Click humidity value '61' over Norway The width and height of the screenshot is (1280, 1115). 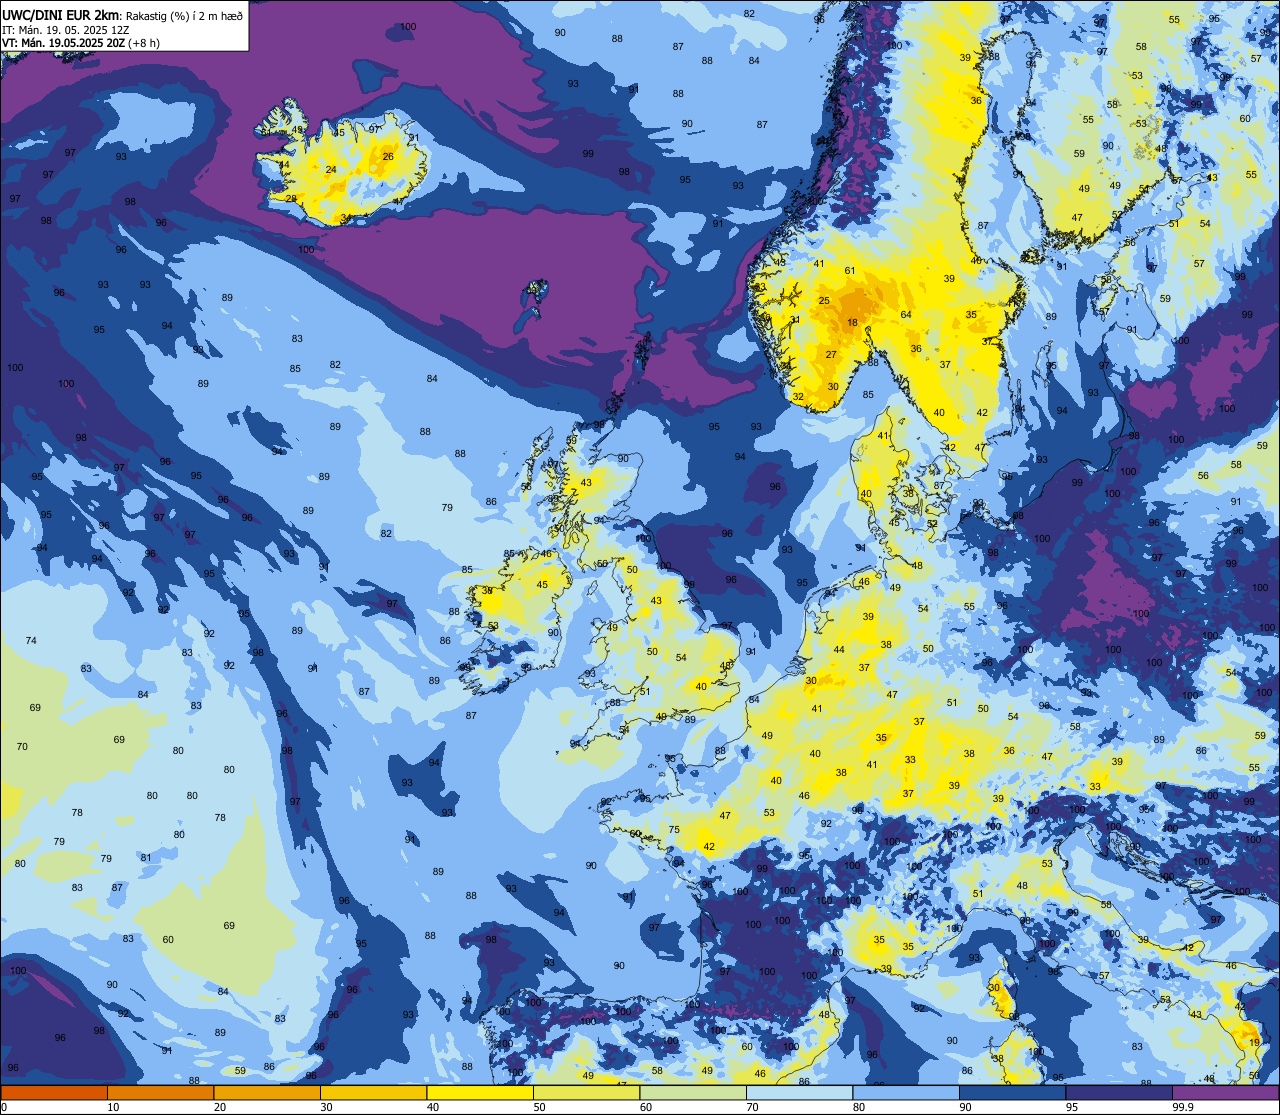[x=850, y=271]
